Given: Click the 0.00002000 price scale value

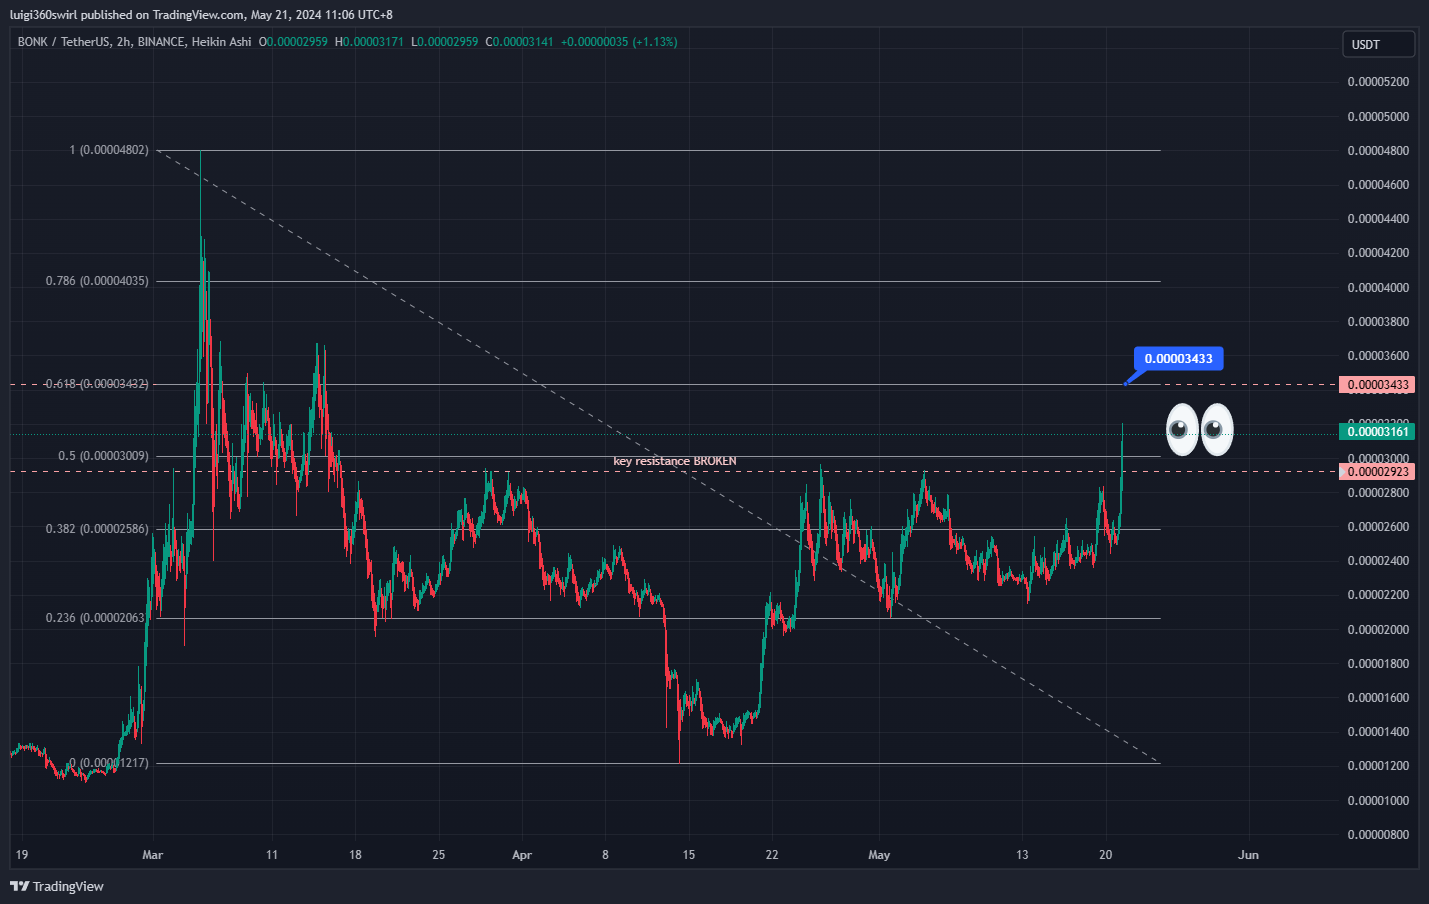Looking at the screenshot, I should click(1378, 630).
